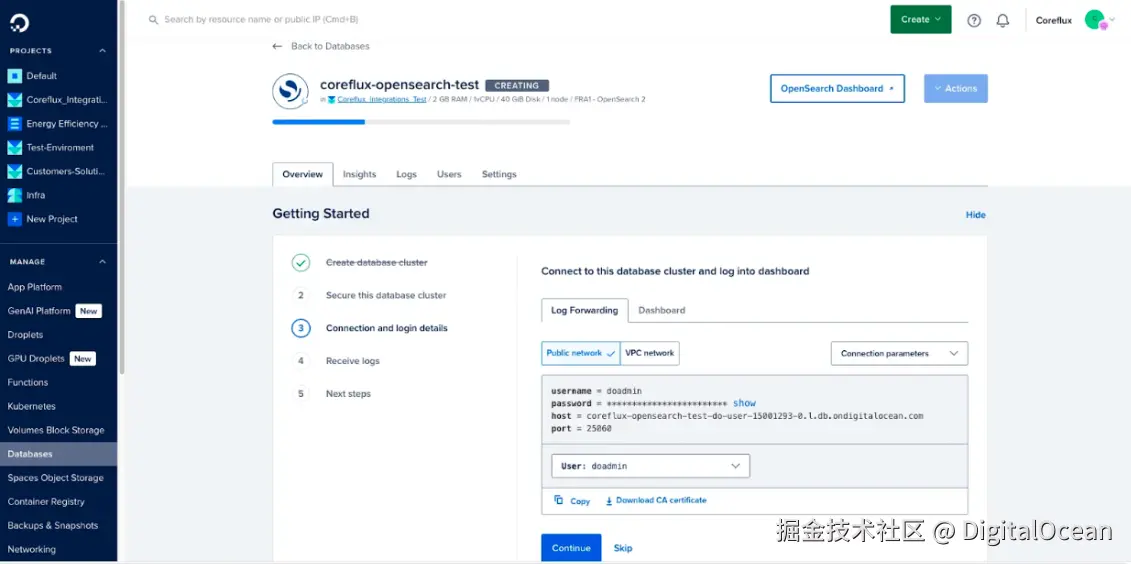
Task: Open the Actions dropdown
Action: (956, 89)
